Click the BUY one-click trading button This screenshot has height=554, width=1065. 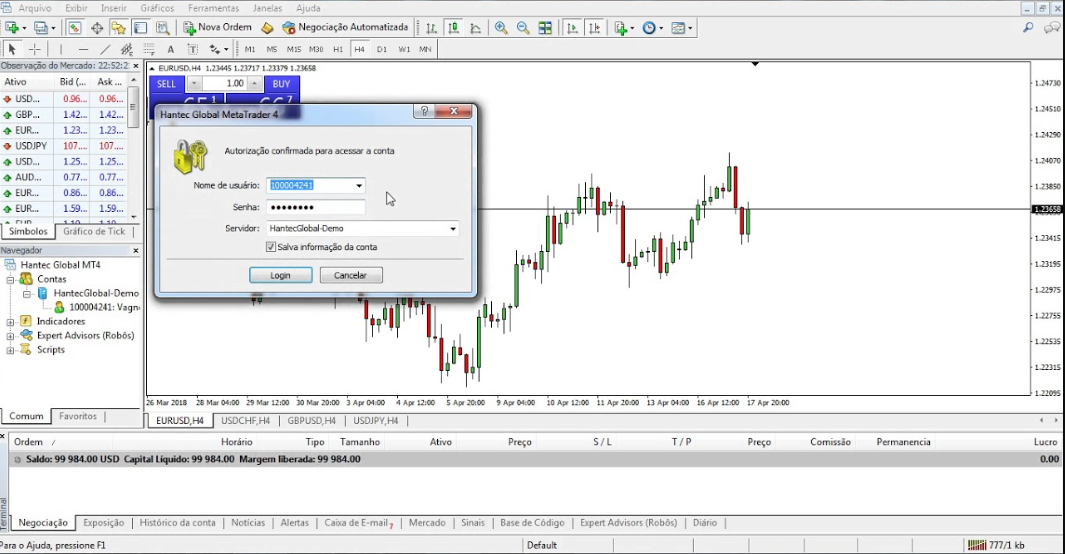(x=281, y=84)
